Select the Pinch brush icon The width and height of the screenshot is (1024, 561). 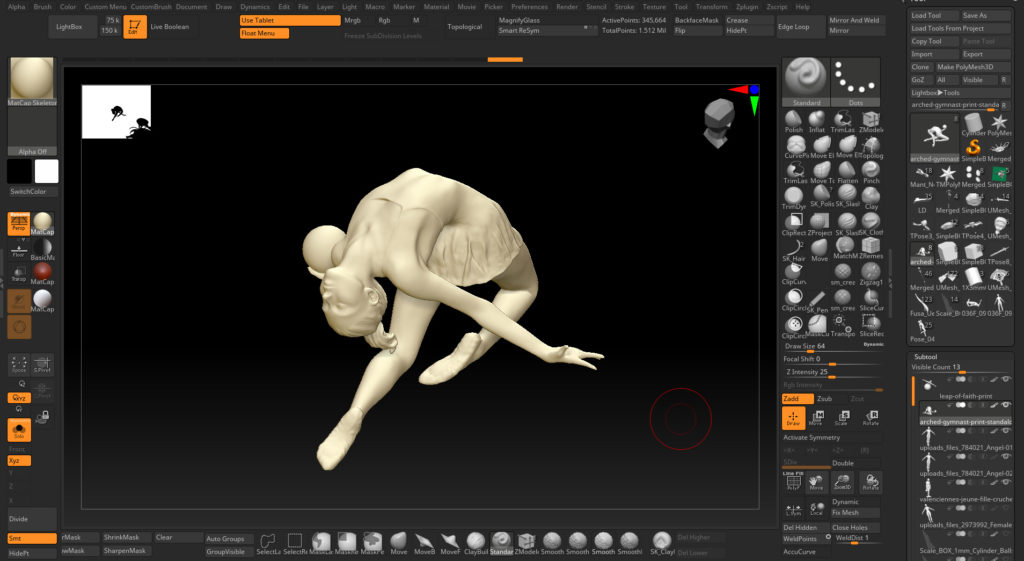pyautogui.click(x=871, y=170)
